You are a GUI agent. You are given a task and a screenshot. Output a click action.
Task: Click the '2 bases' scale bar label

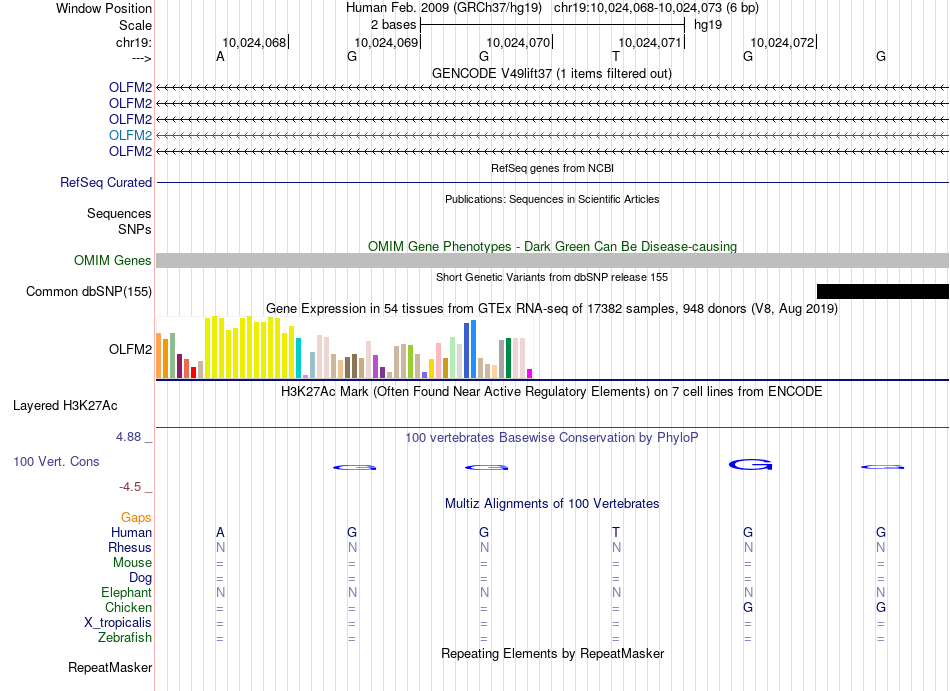point(394,25)
